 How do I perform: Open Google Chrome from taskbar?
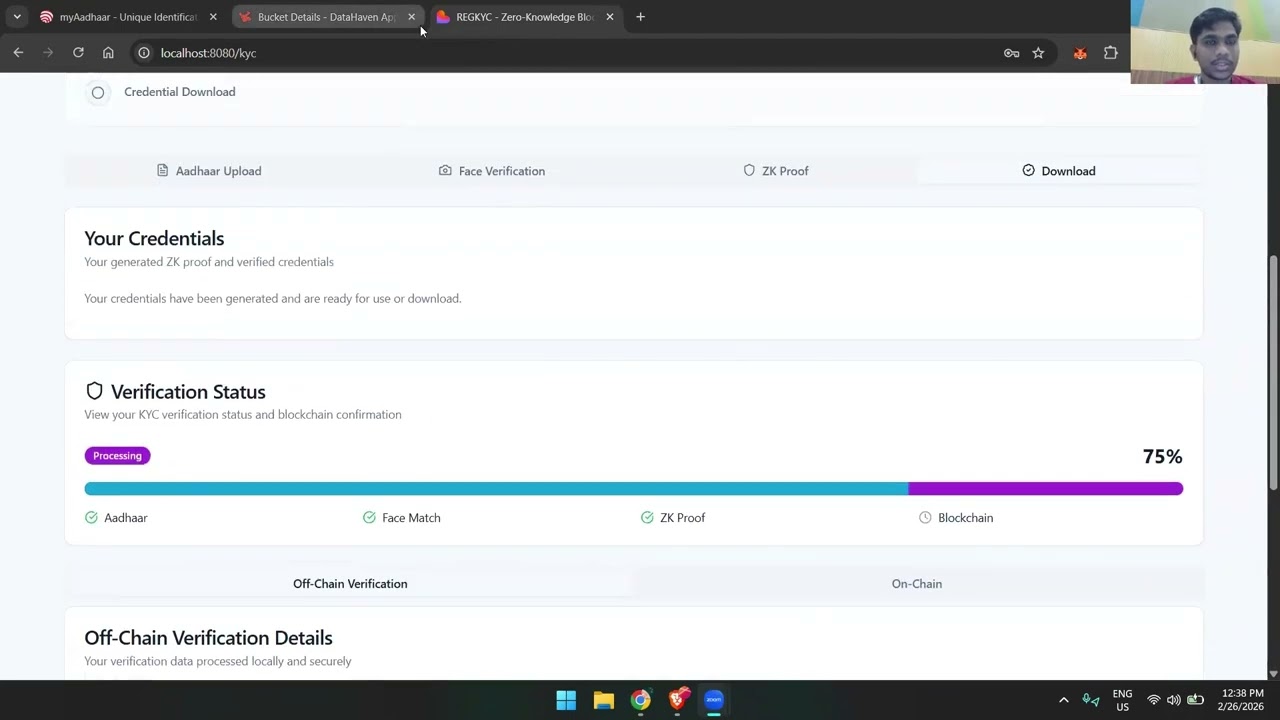(640, 700)
